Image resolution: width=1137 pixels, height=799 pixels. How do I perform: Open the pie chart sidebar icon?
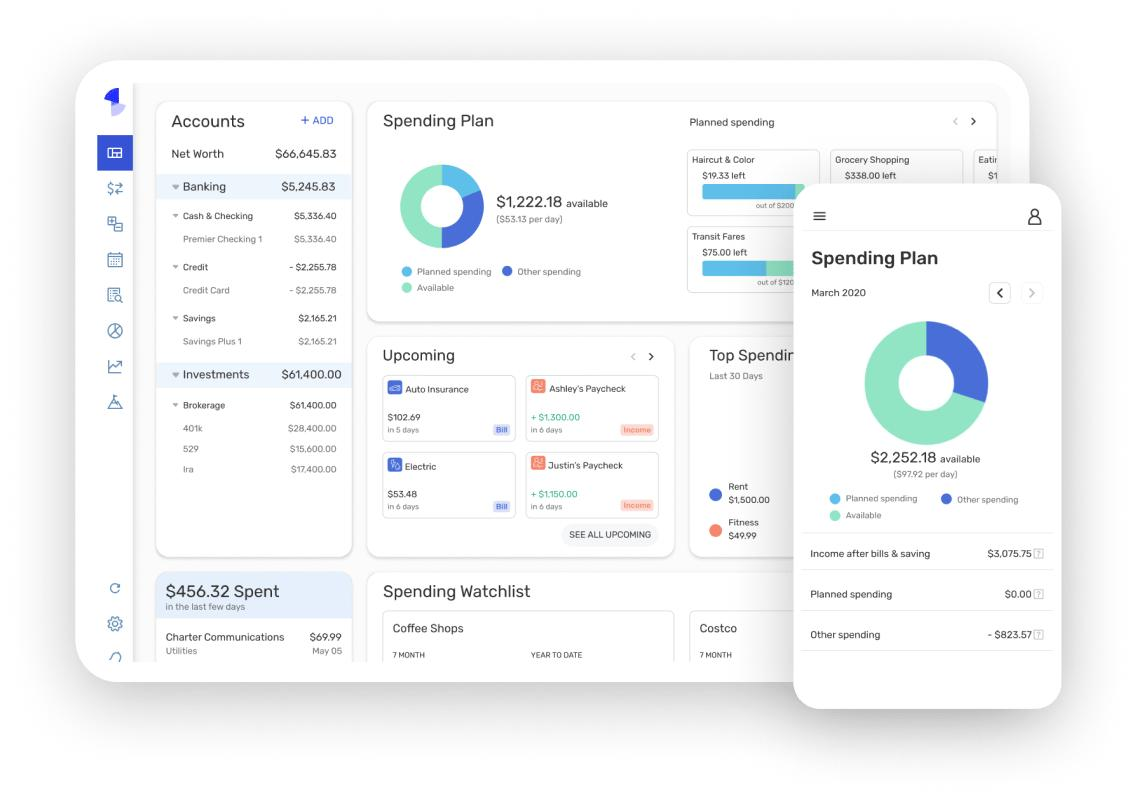[x=115, y=331]
